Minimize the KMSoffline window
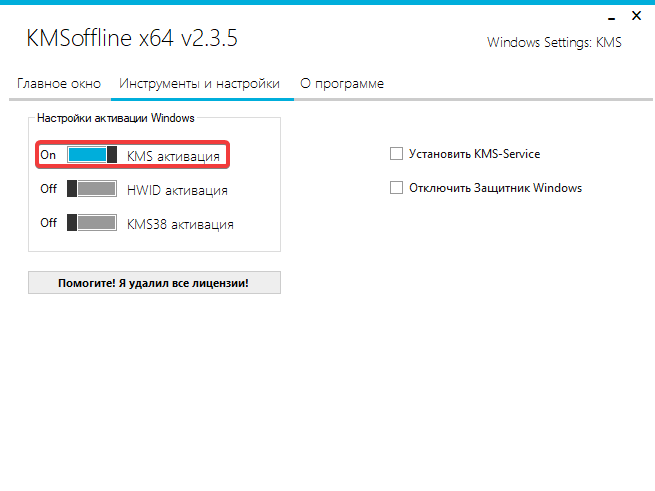This screenshot has width=655, height=491. pyautogui.click(x=609, y=17)
